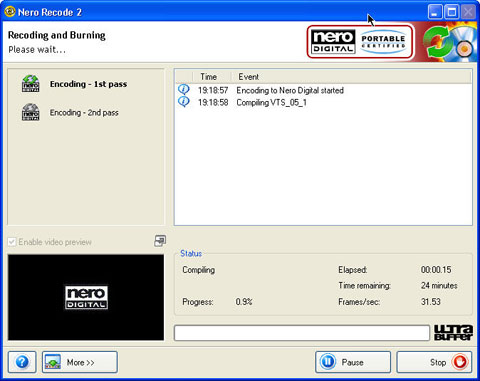Screen dimensions: 480x381
Task: Pause the encoding process
Action: coord(353,362)
